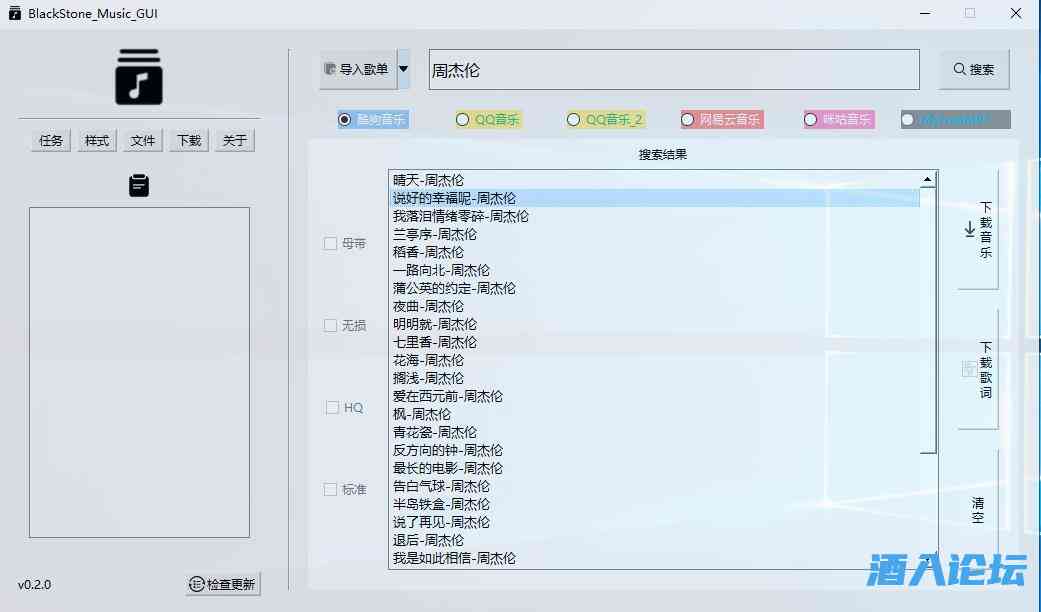Select 花海-周杰伦 in results

click(655, 360)
